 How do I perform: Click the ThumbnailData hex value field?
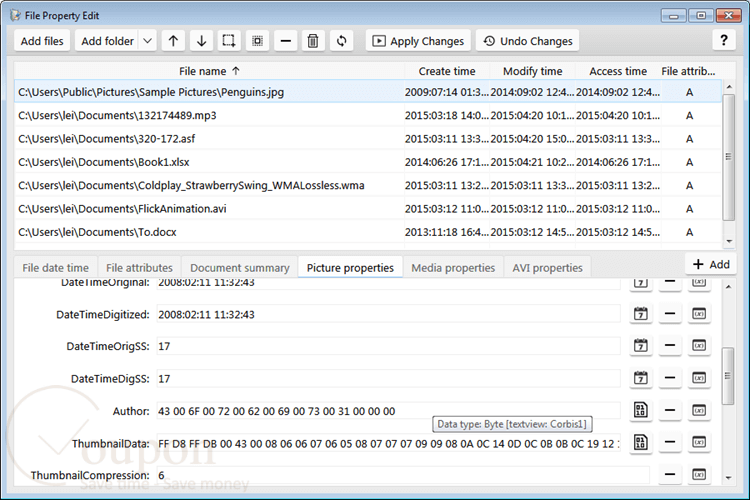click(x=388, y=443)
